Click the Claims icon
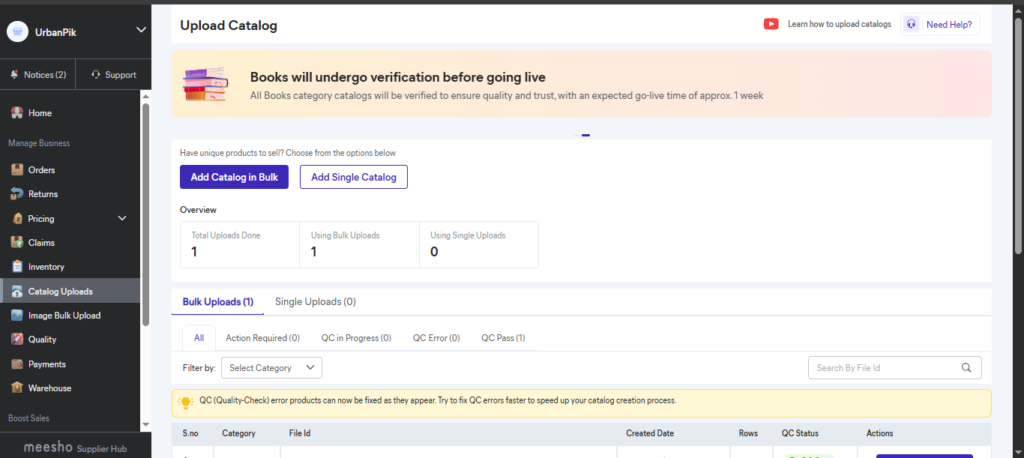 17,242
